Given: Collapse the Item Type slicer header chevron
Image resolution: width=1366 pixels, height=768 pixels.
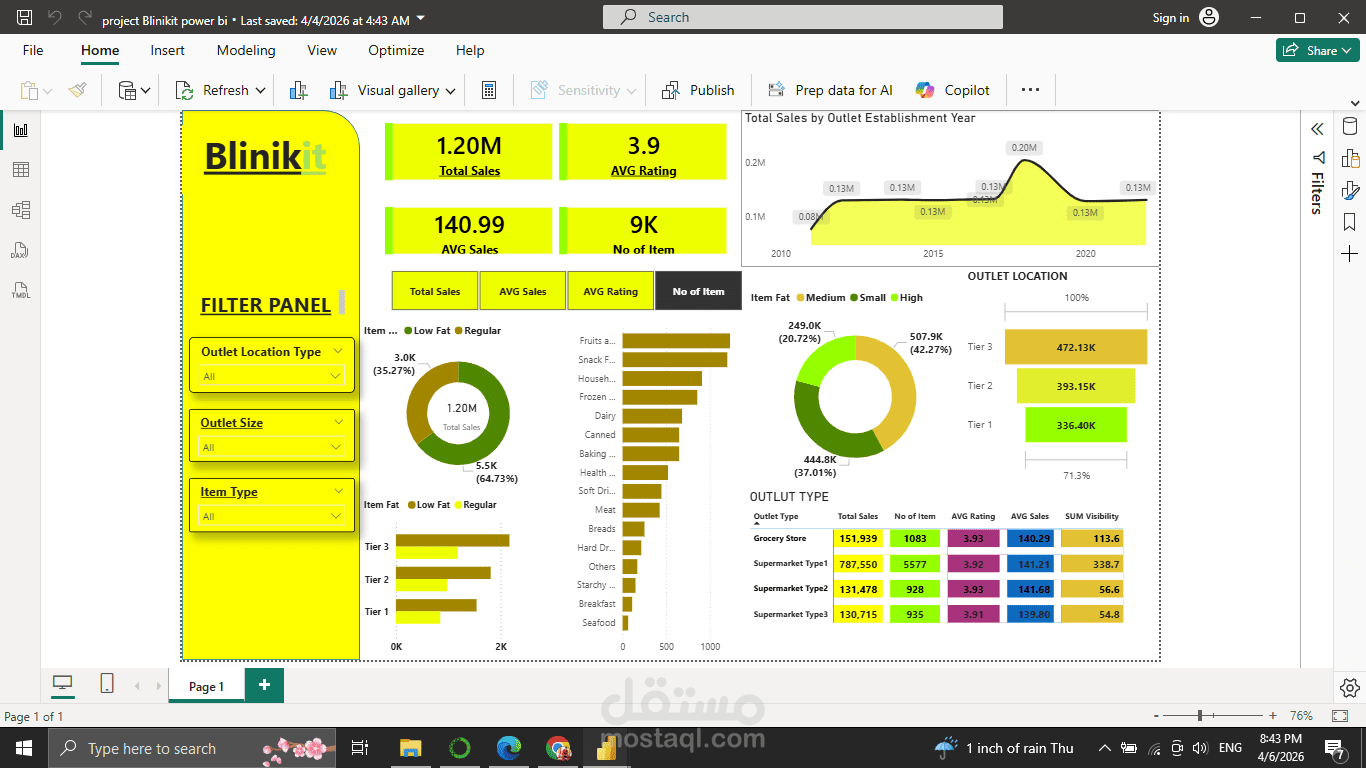Looking at the screenshot, I should tap(338, 491).
